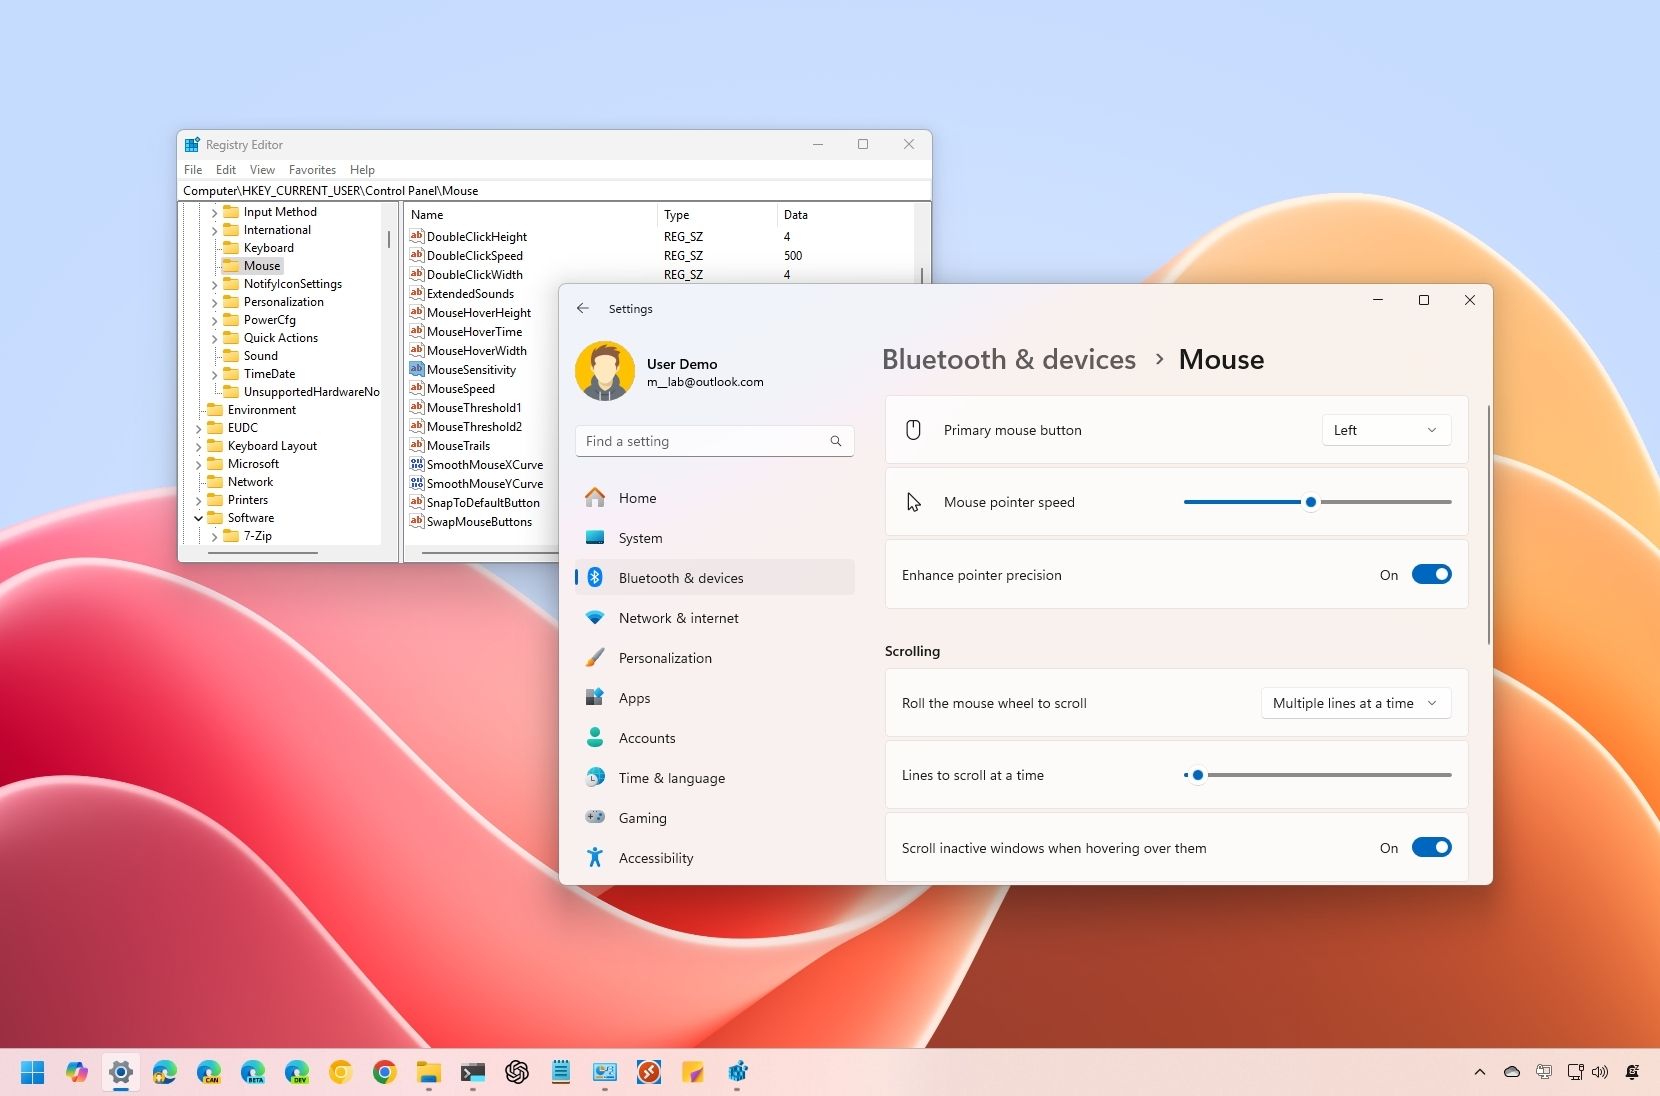The image size is (1660, 1096).
Task: Disable Enhance pointer precision
Action: coord(1432,574)
